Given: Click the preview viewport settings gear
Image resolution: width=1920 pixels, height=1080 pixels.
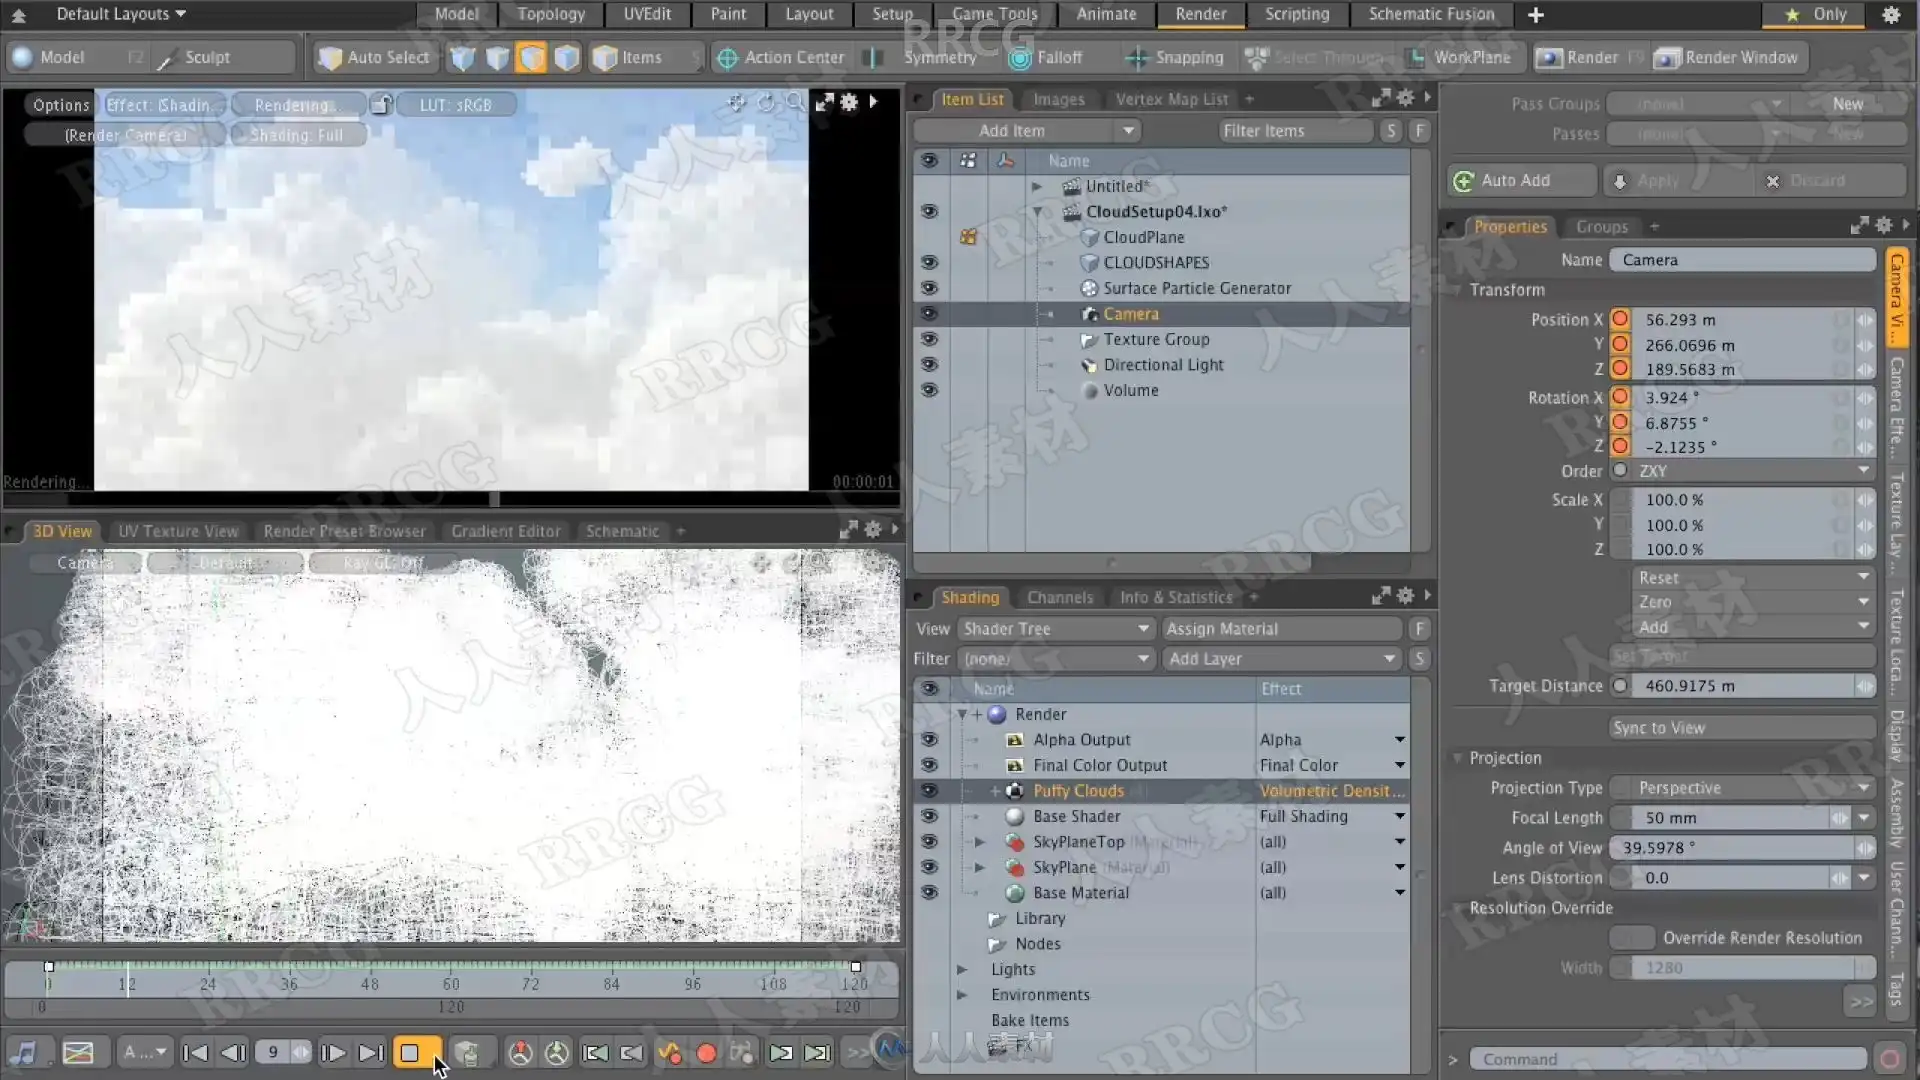Looking at the screenshot, I should coord(849,102).
